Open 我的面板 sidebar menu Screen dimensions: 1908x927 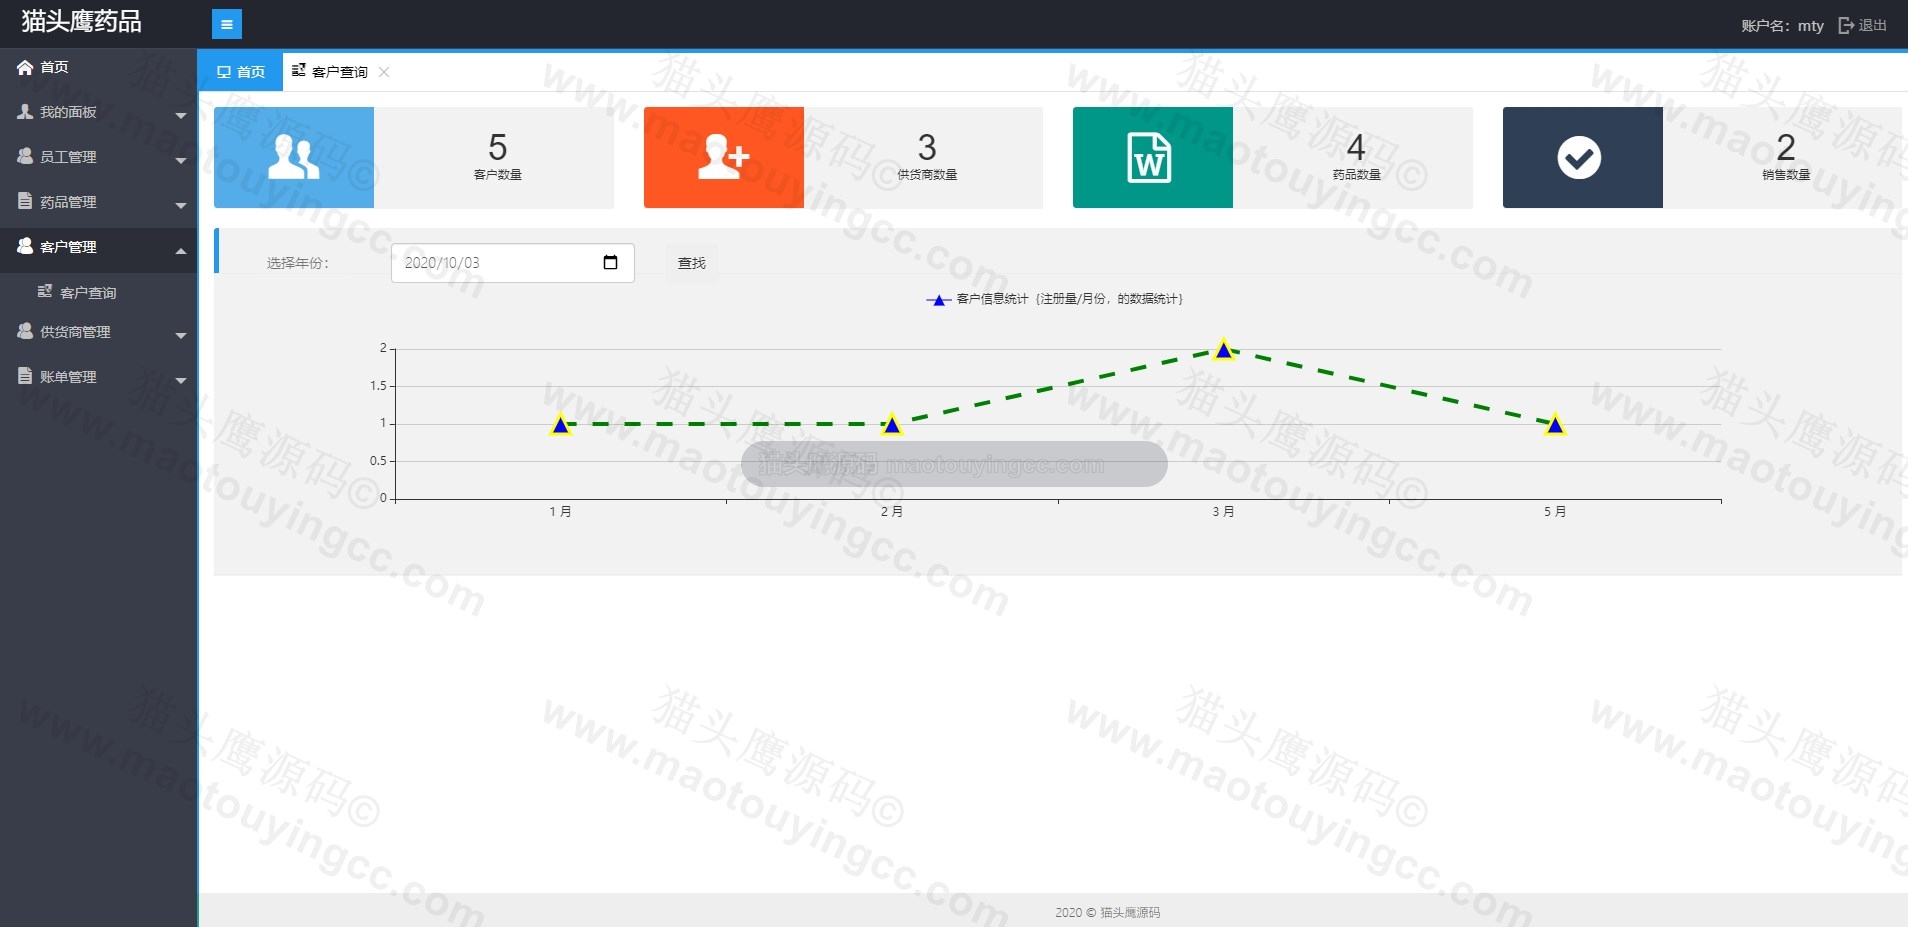tap(99, 112)
